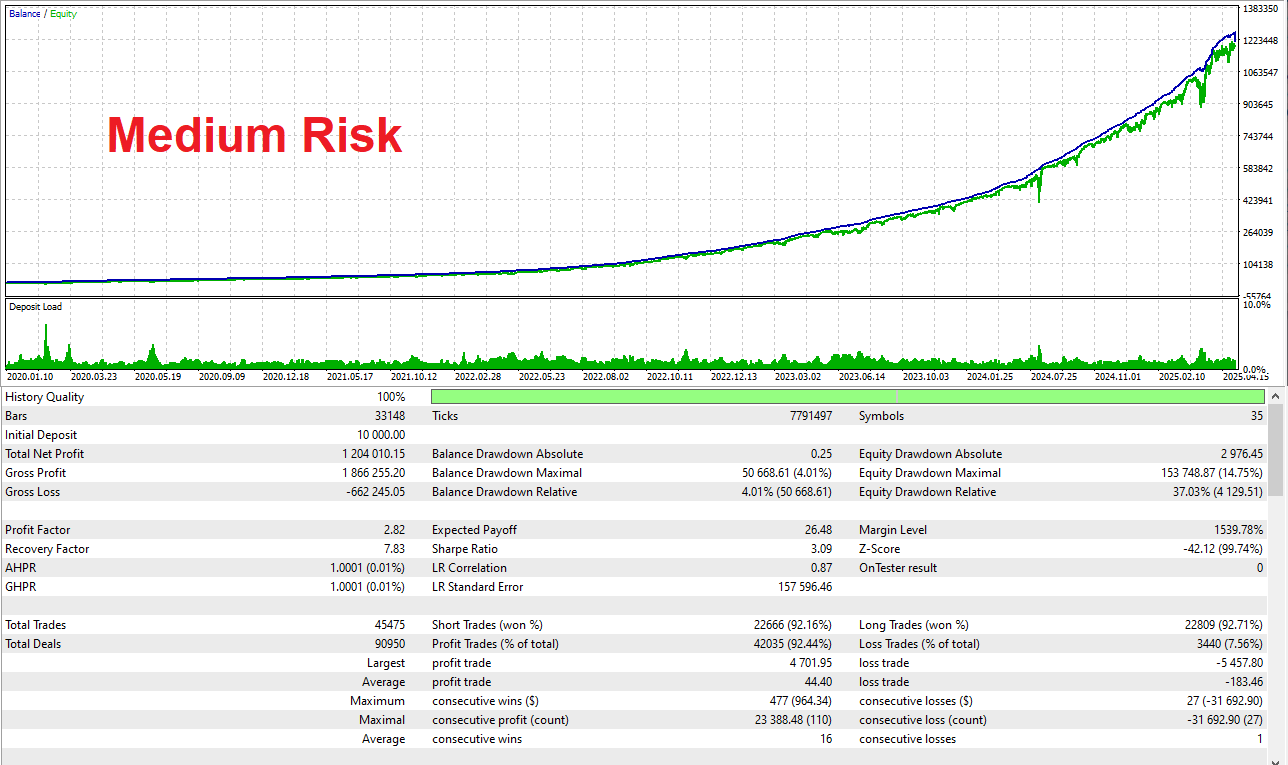Select the Equity legend label on chart

pyautogui.click(x=63, y=14)
